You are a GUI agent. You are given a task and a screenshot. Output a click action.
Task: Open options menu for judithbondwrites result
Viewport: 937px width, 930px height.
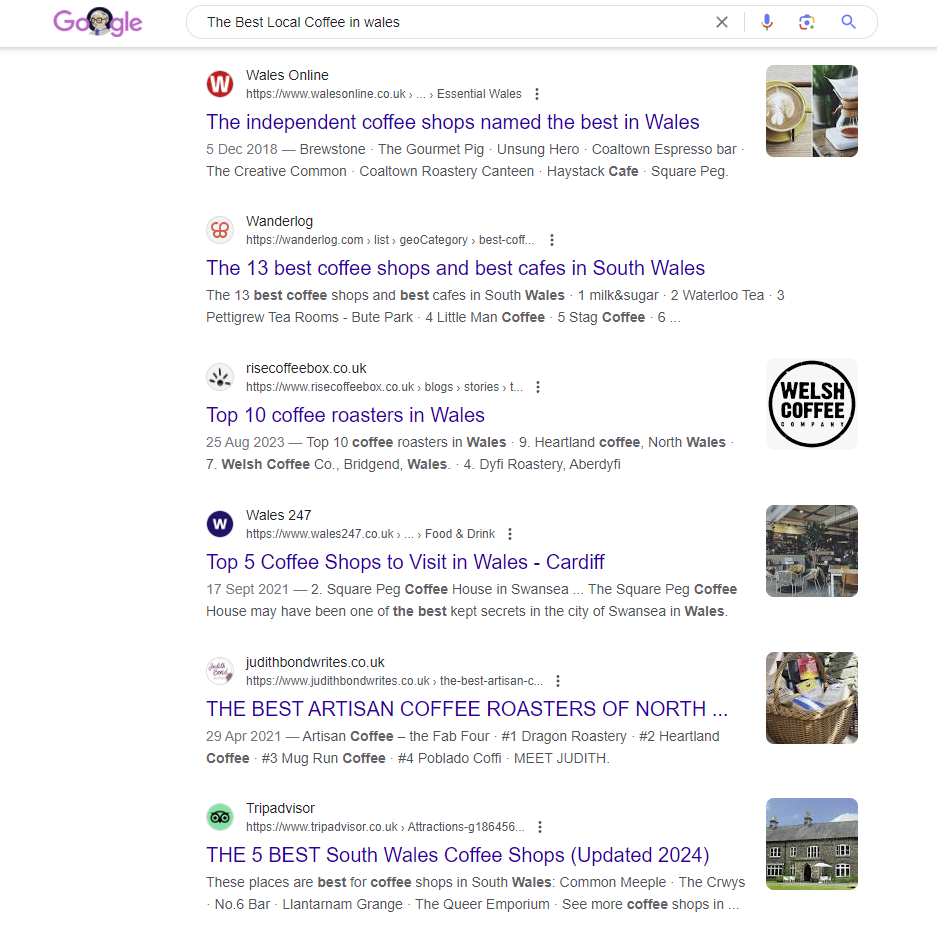(x=558, y=681)
